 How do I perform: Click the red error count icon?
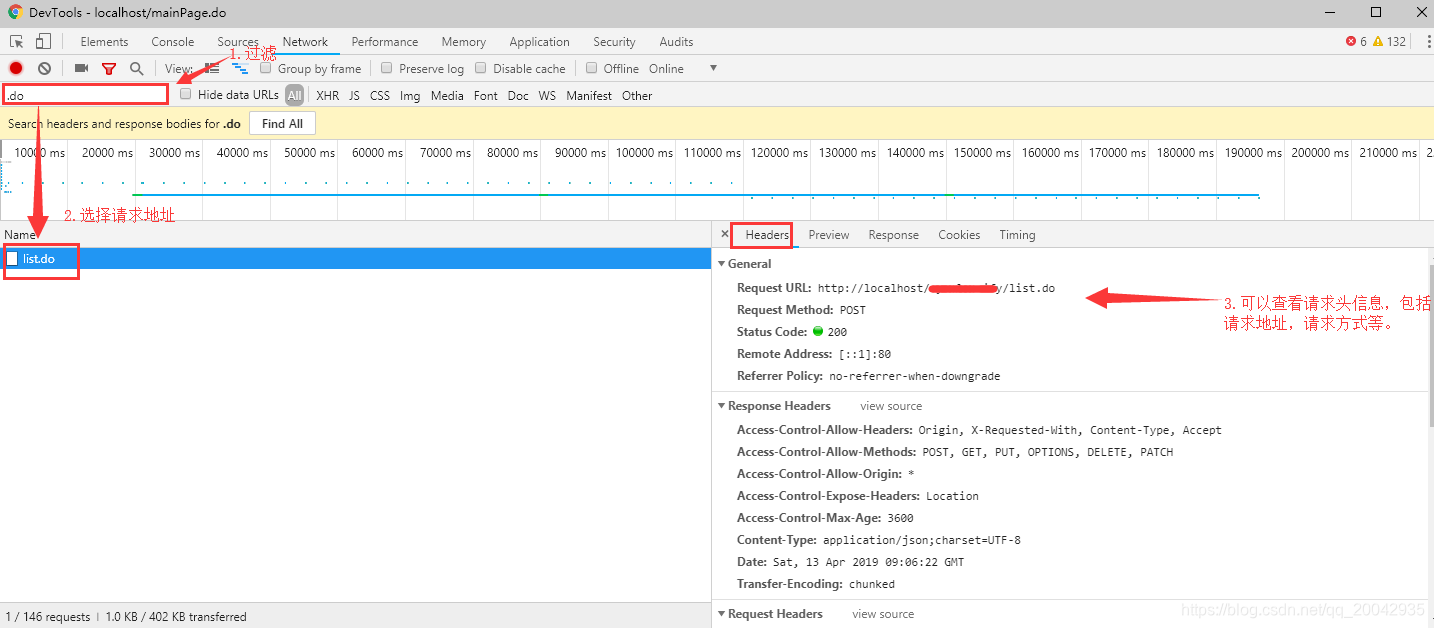click(x=1351, y=41)
